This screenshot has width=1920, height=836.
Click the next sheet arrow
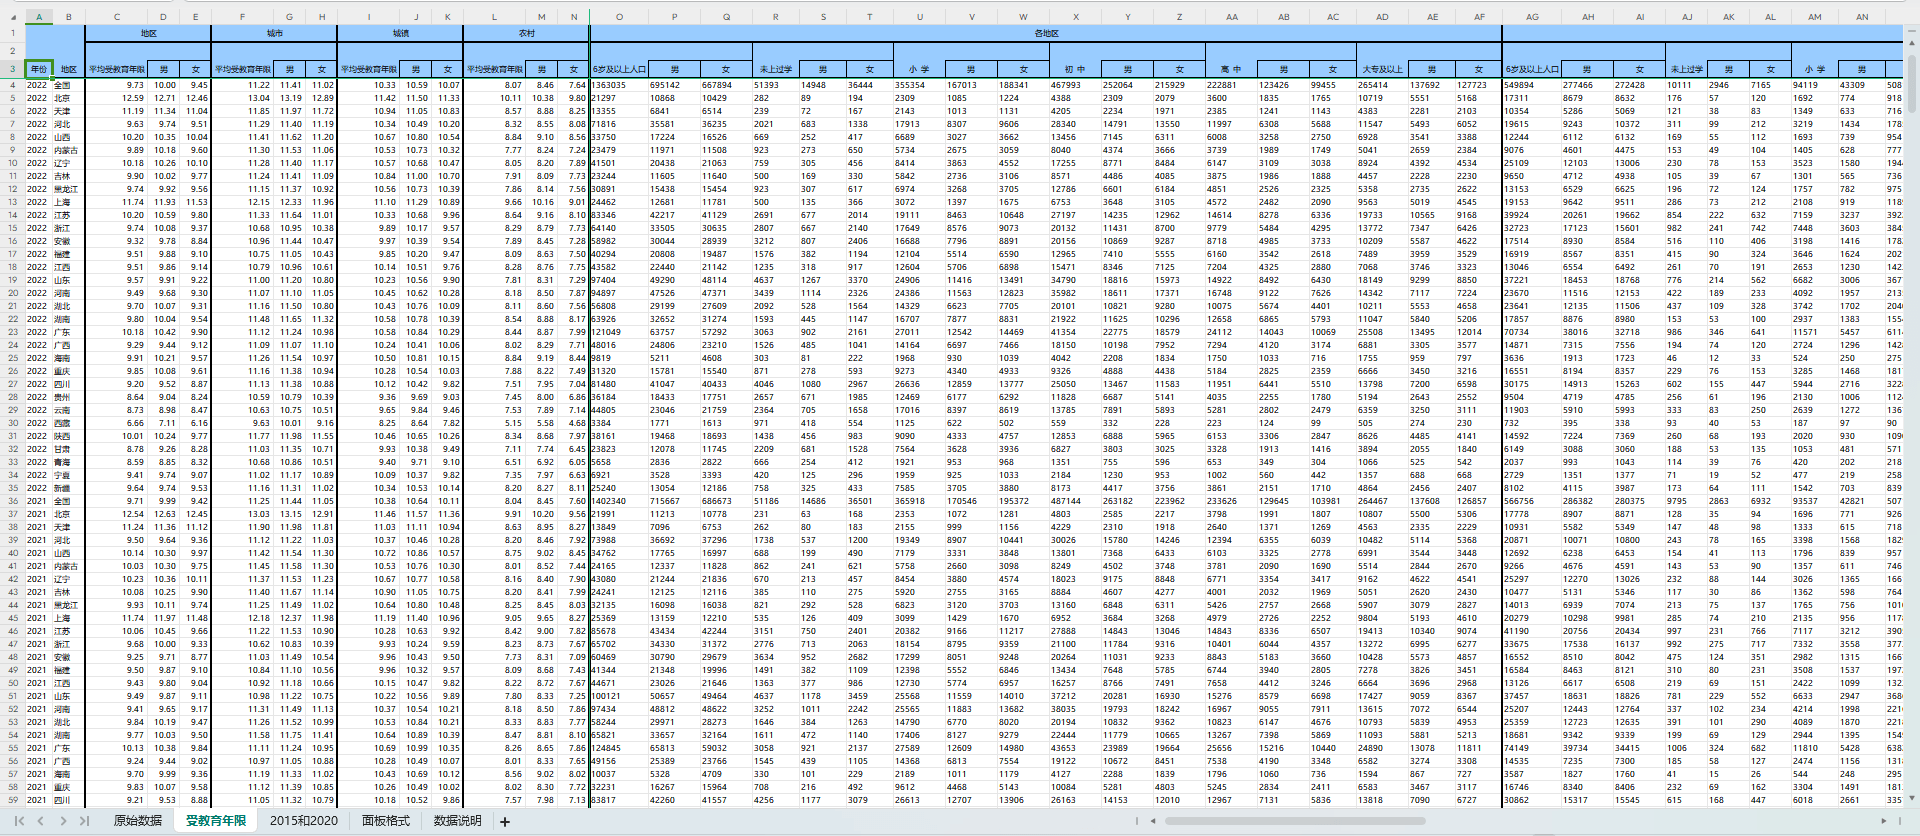(63, 821)
